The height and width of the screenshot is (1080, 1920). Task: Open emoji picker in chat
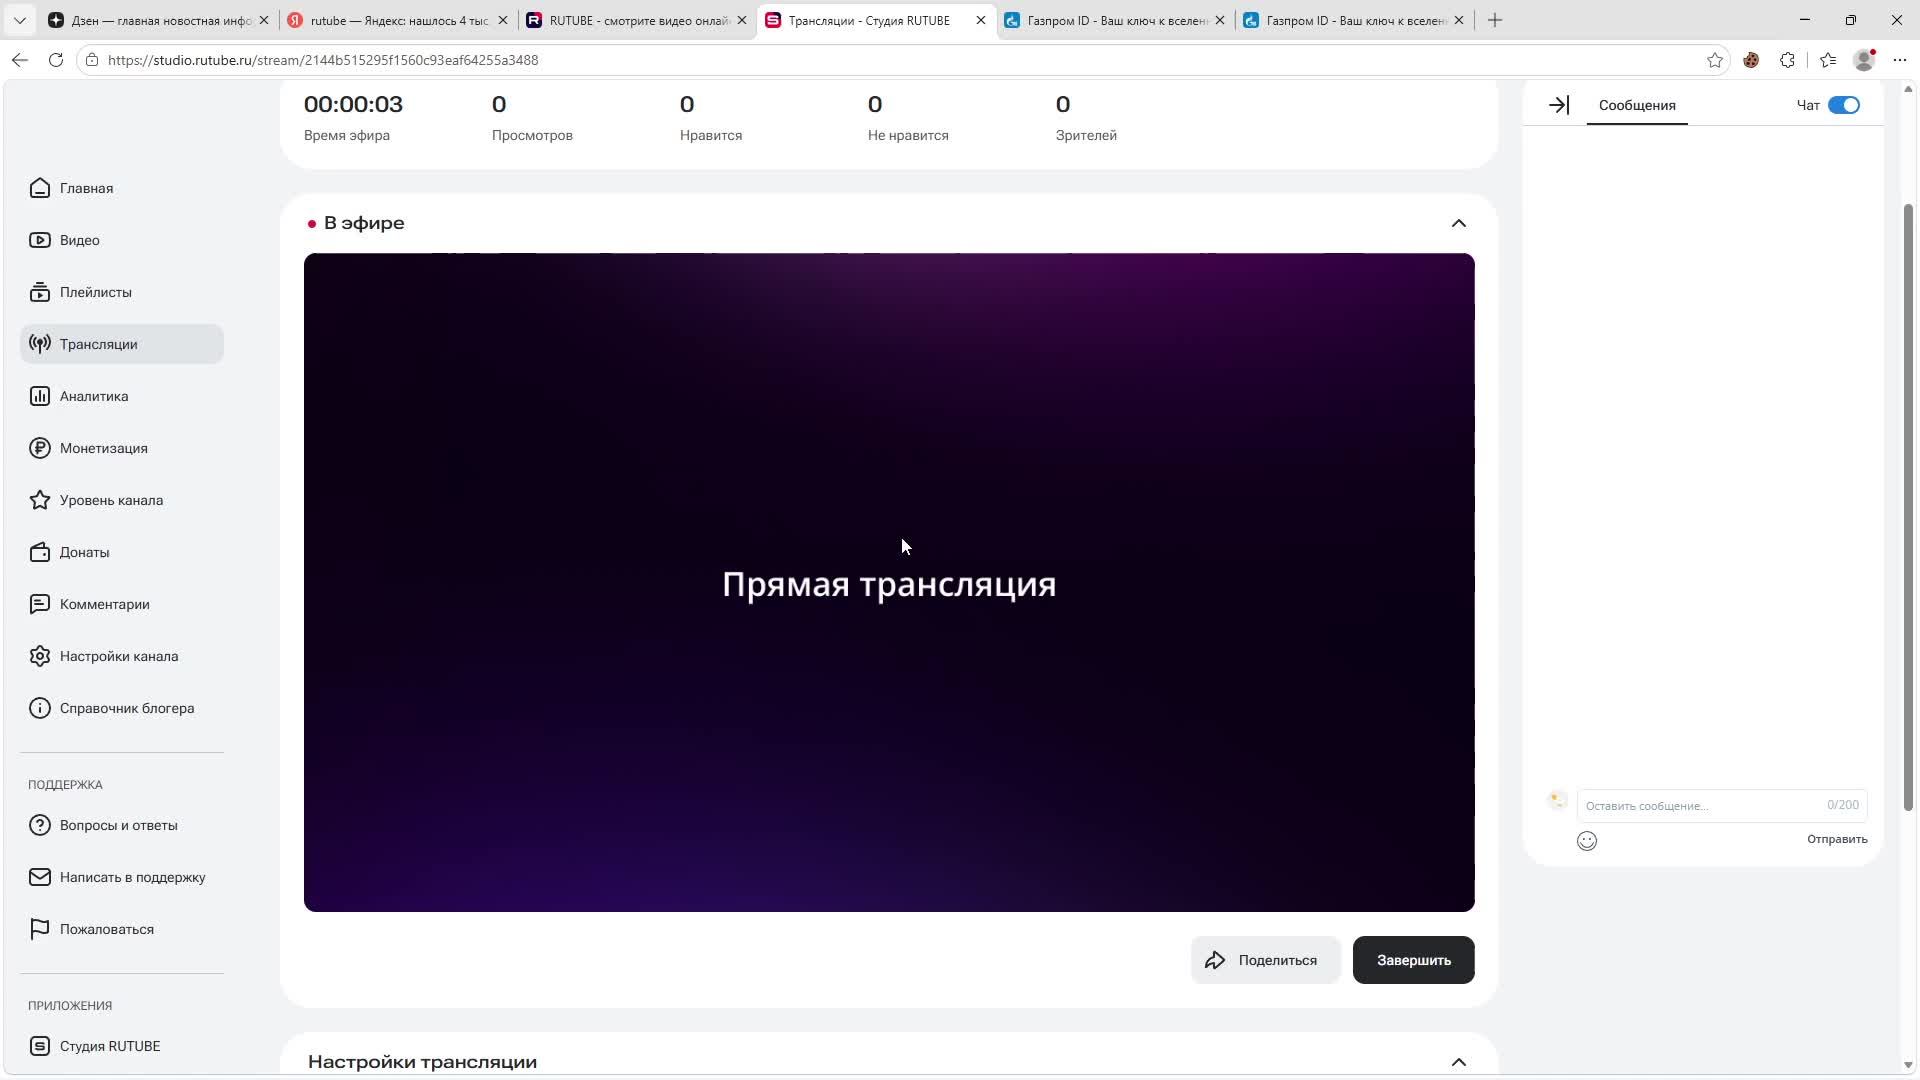[1587, 841]
